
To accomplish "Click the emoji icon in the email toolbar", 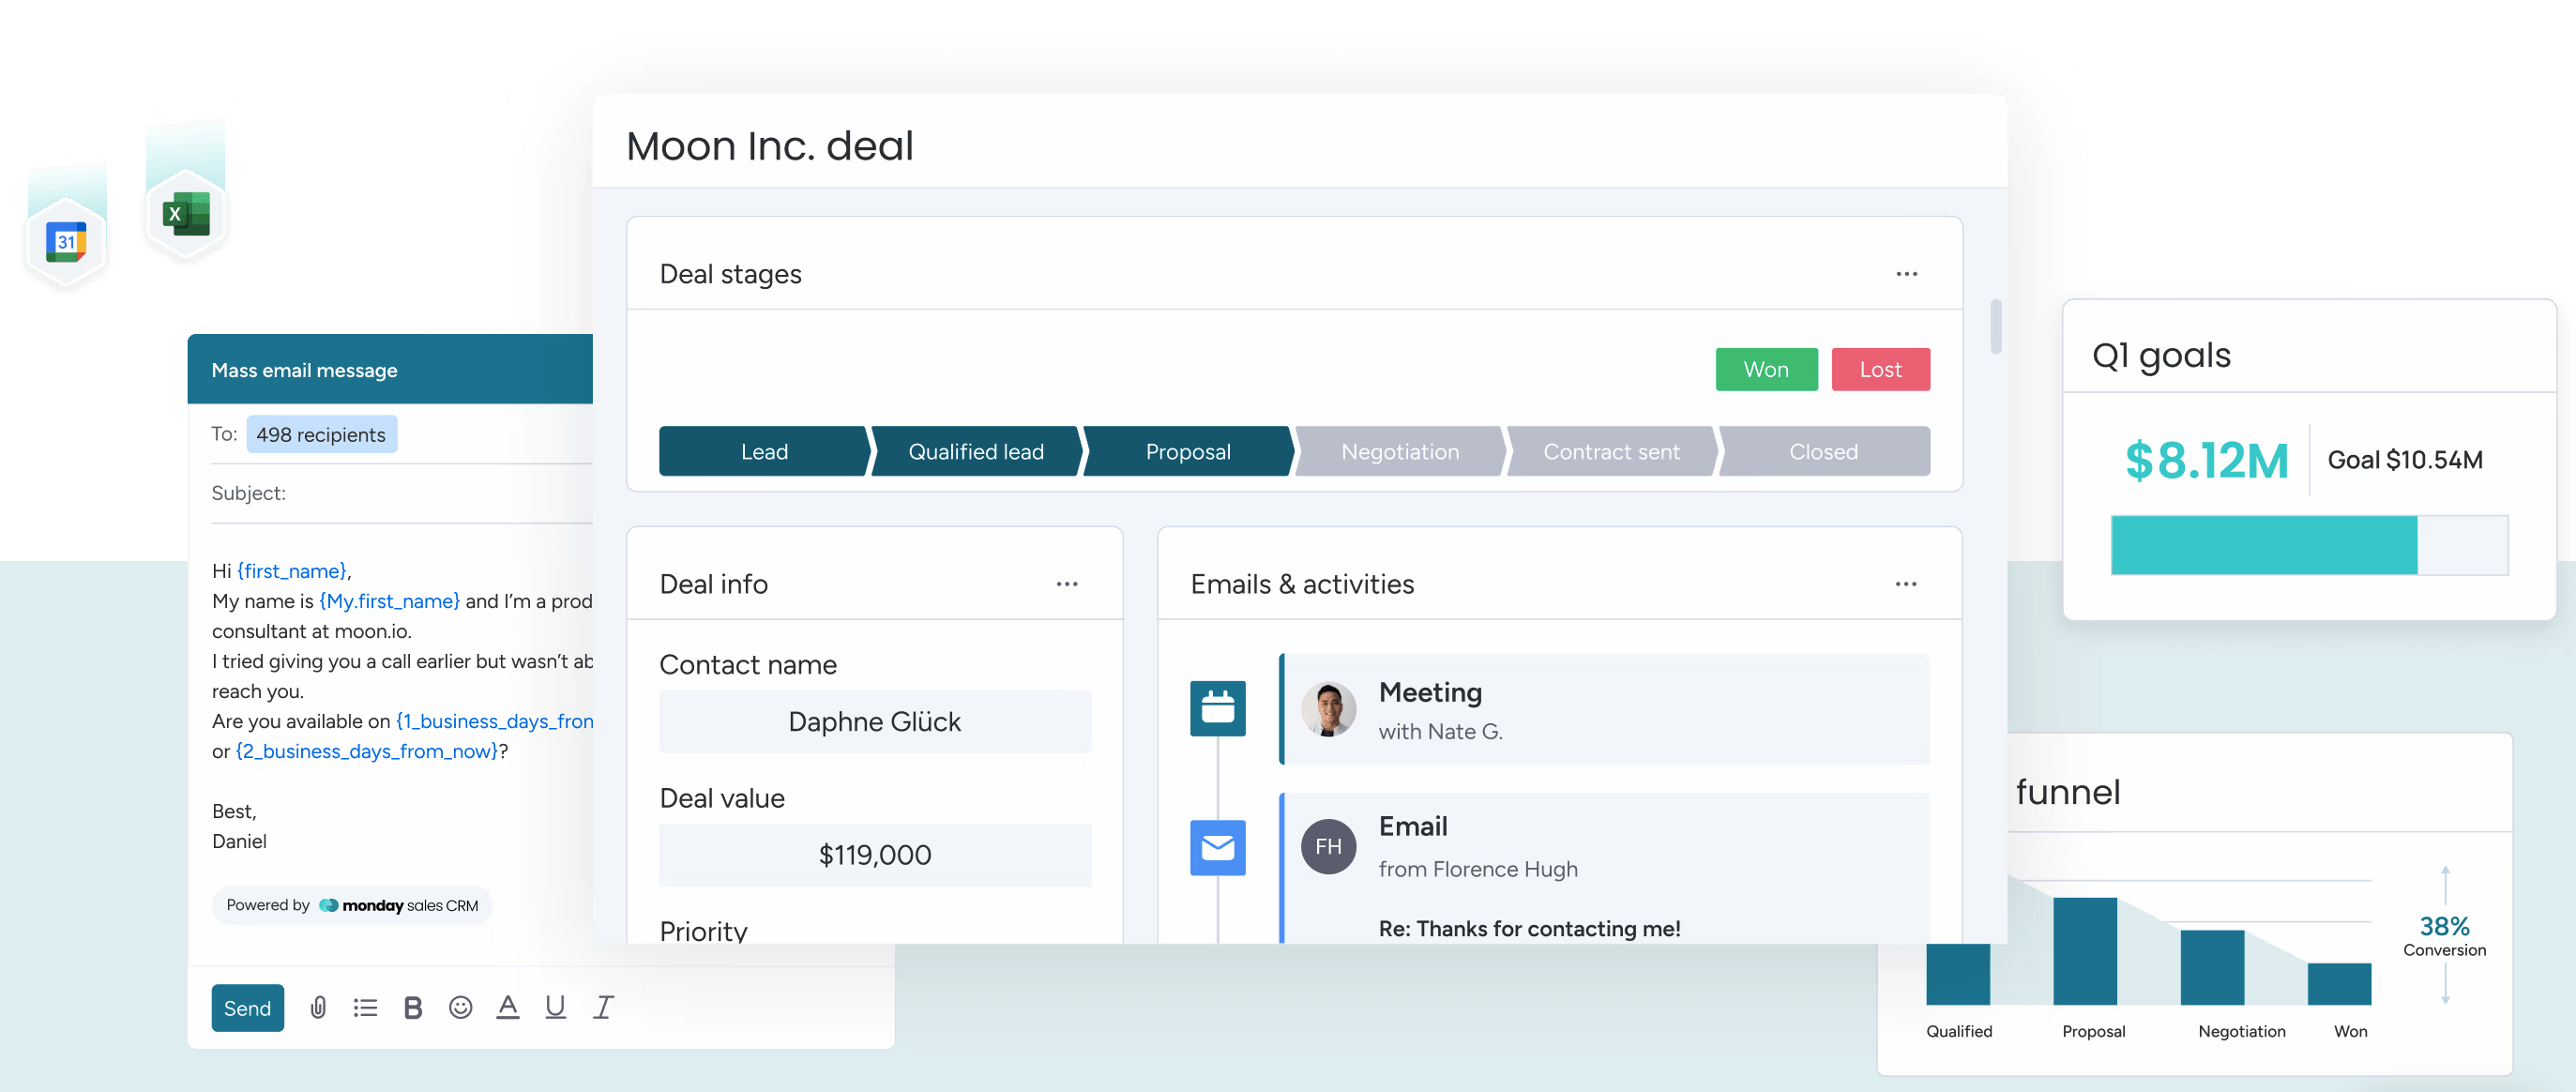I will coord(461,1007).
